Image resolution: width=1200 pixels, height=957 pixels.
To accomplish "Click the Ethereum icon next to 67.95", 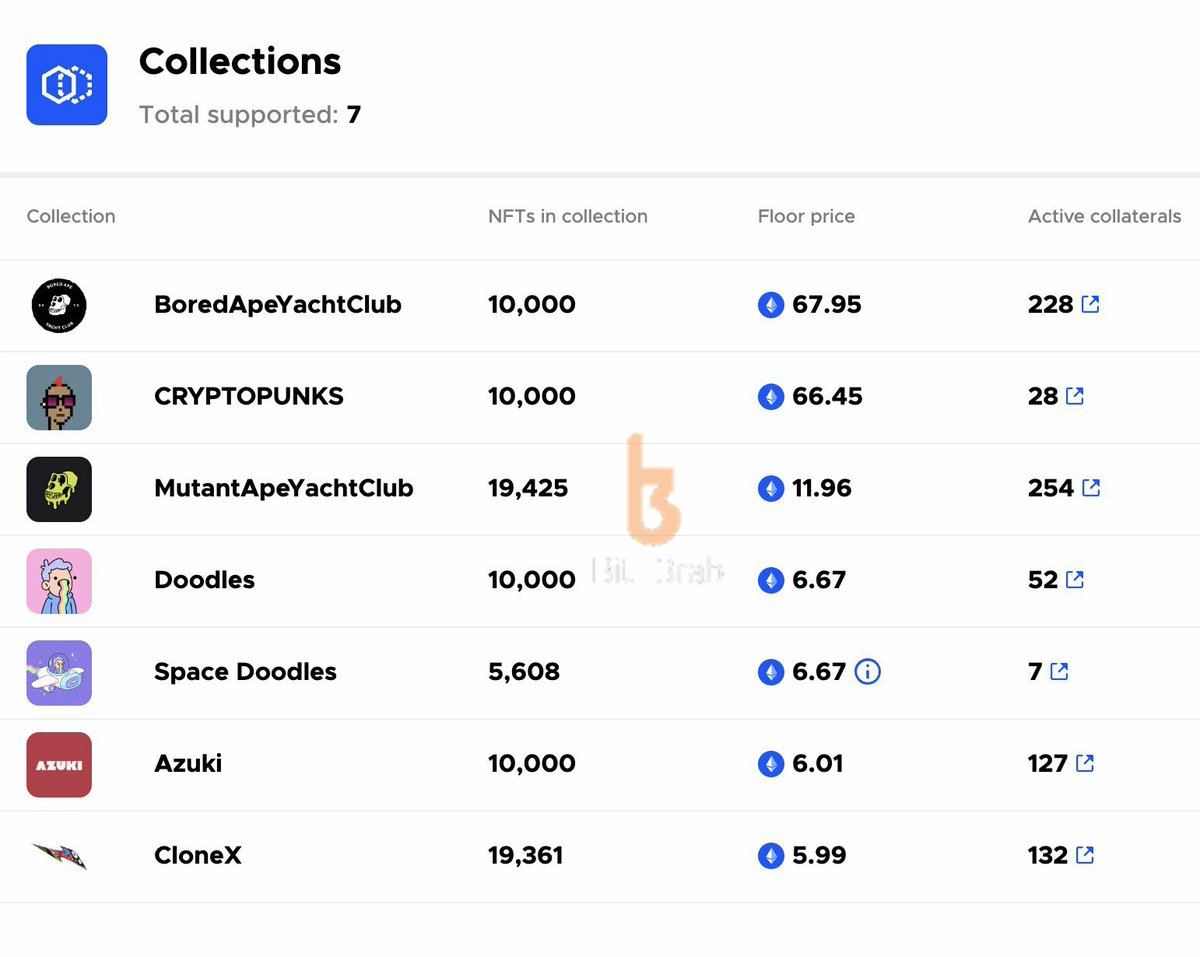I will [771, 305].
